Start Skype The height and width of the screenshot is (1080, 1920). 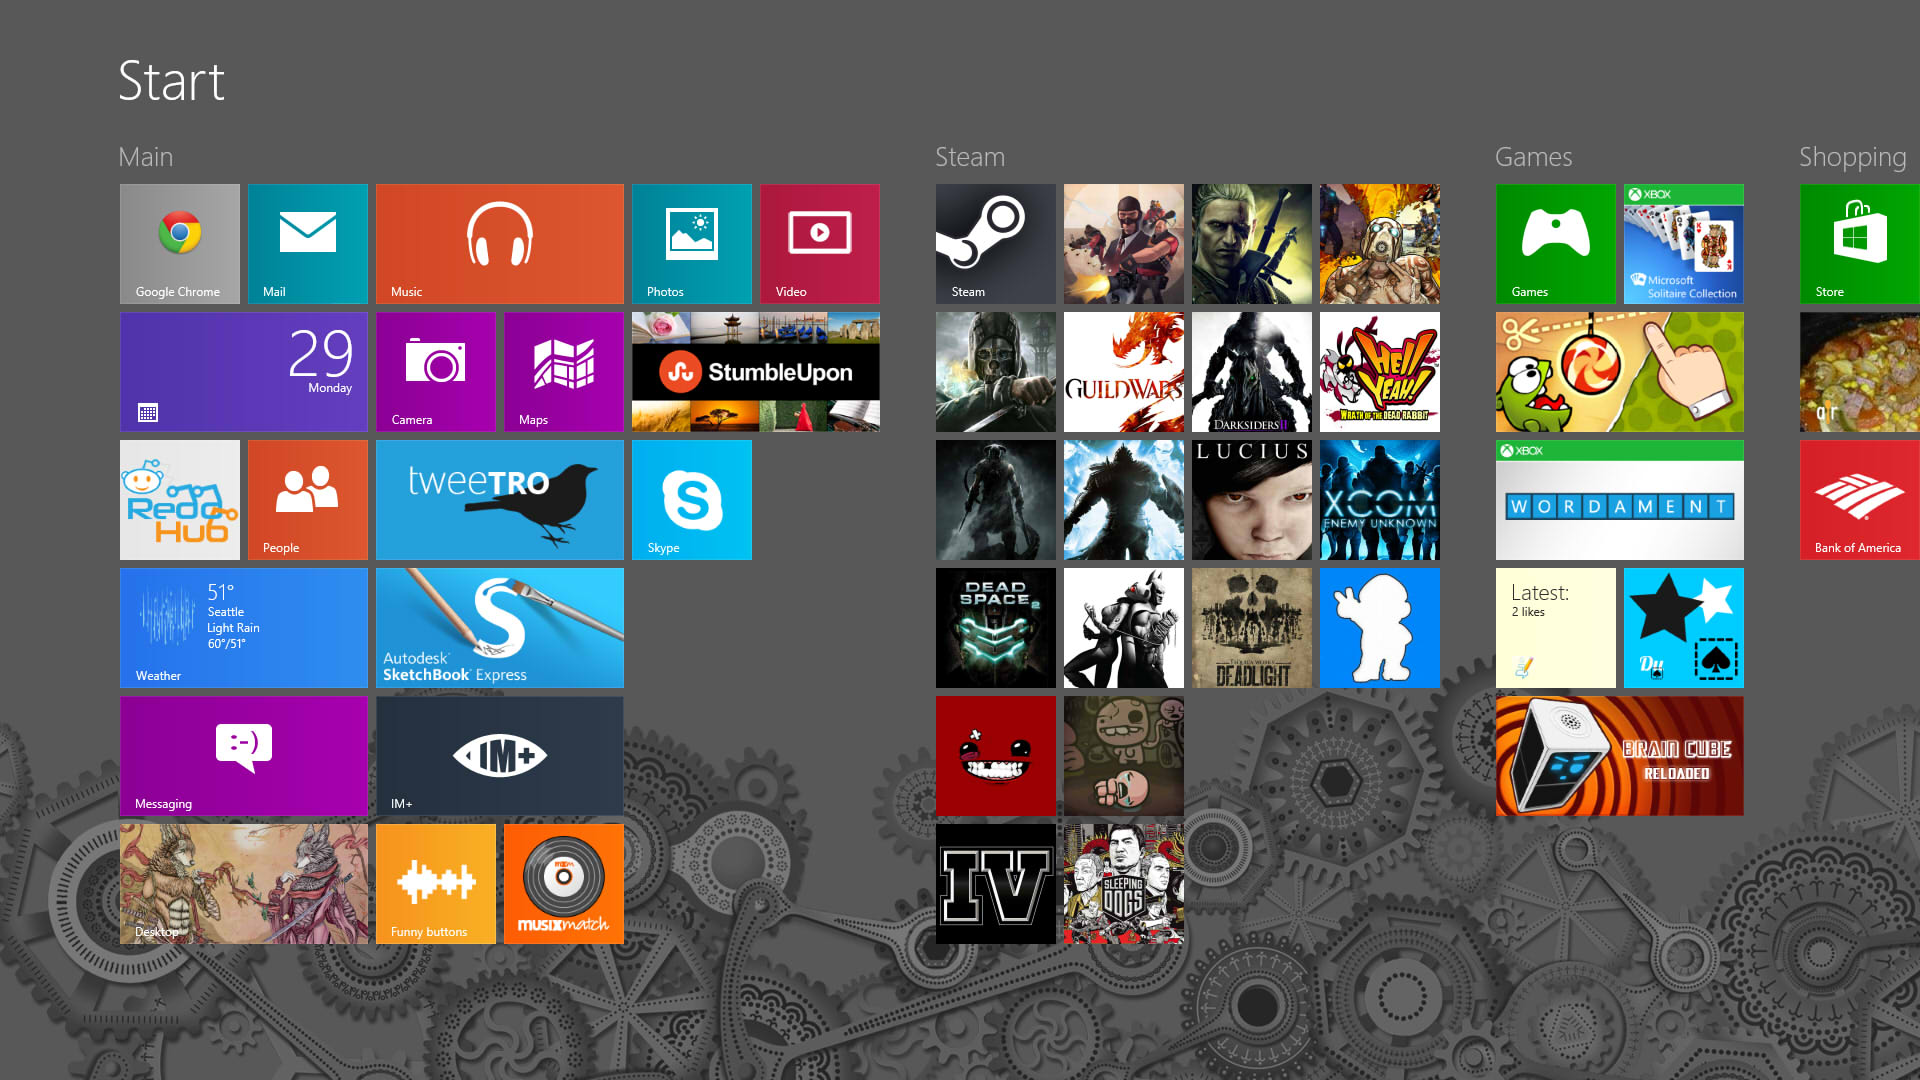(691, 499)
